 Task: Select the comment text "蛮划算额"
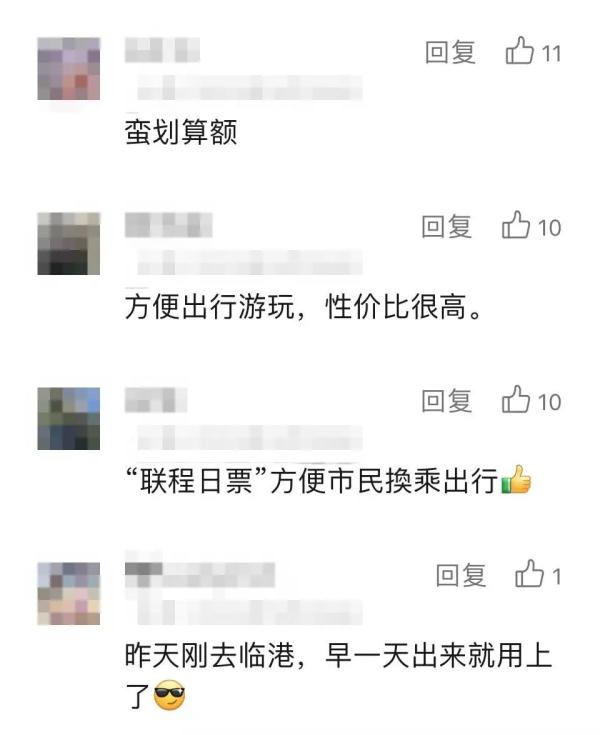[x=181, y=132]
